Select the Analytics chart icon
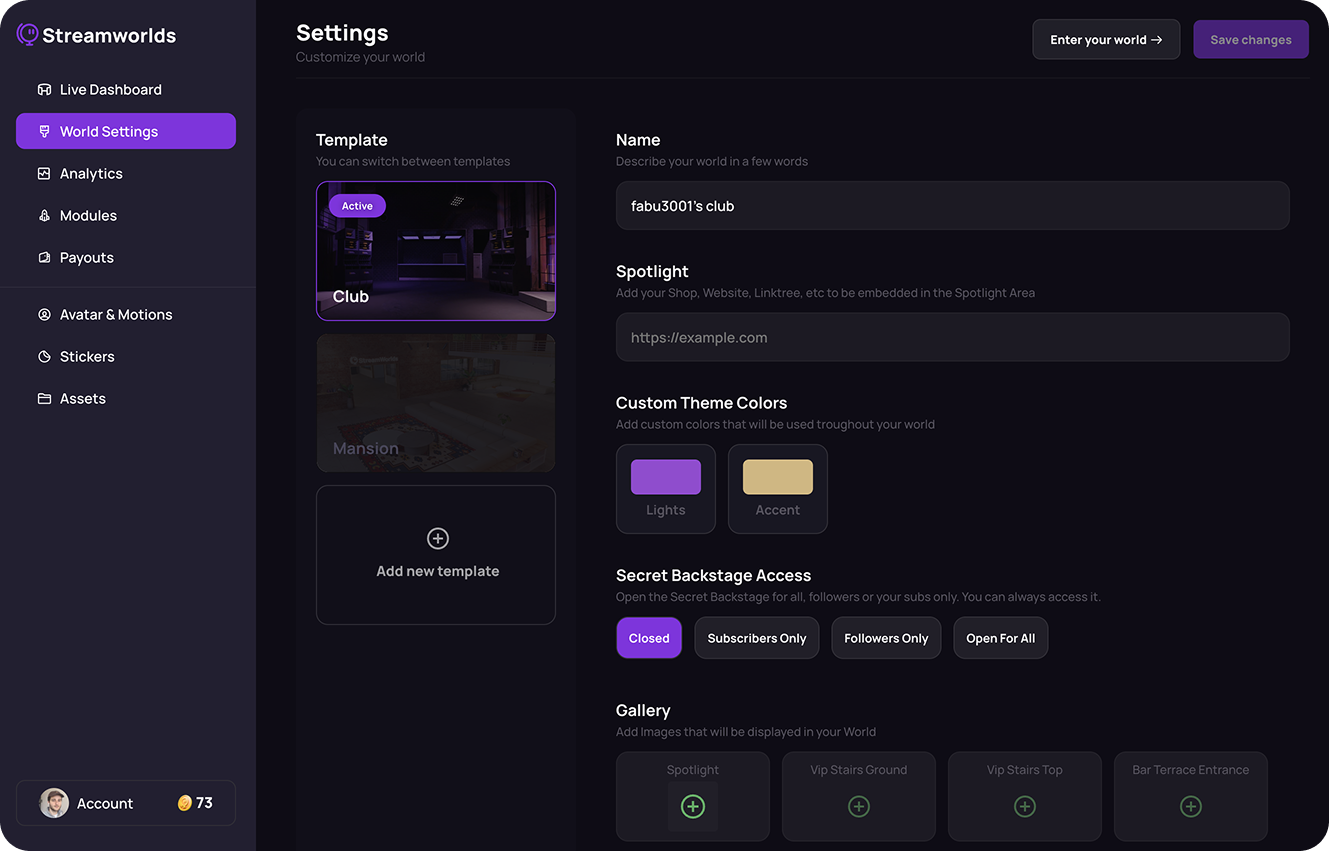Screen dimensions: 1329x851 [44, 173]
